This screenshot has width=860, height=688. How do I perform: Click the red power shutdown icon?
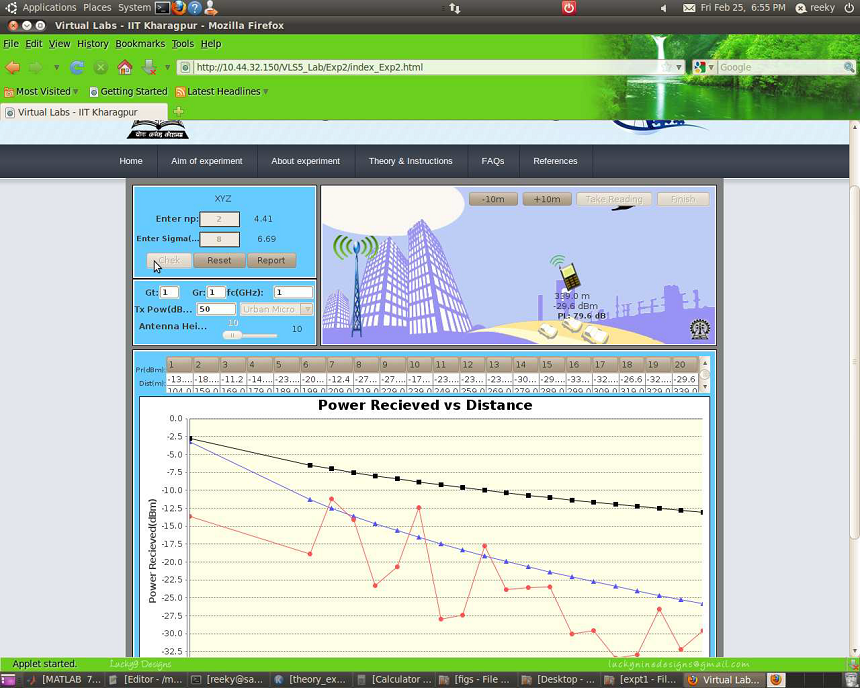[x=568, y=7]
